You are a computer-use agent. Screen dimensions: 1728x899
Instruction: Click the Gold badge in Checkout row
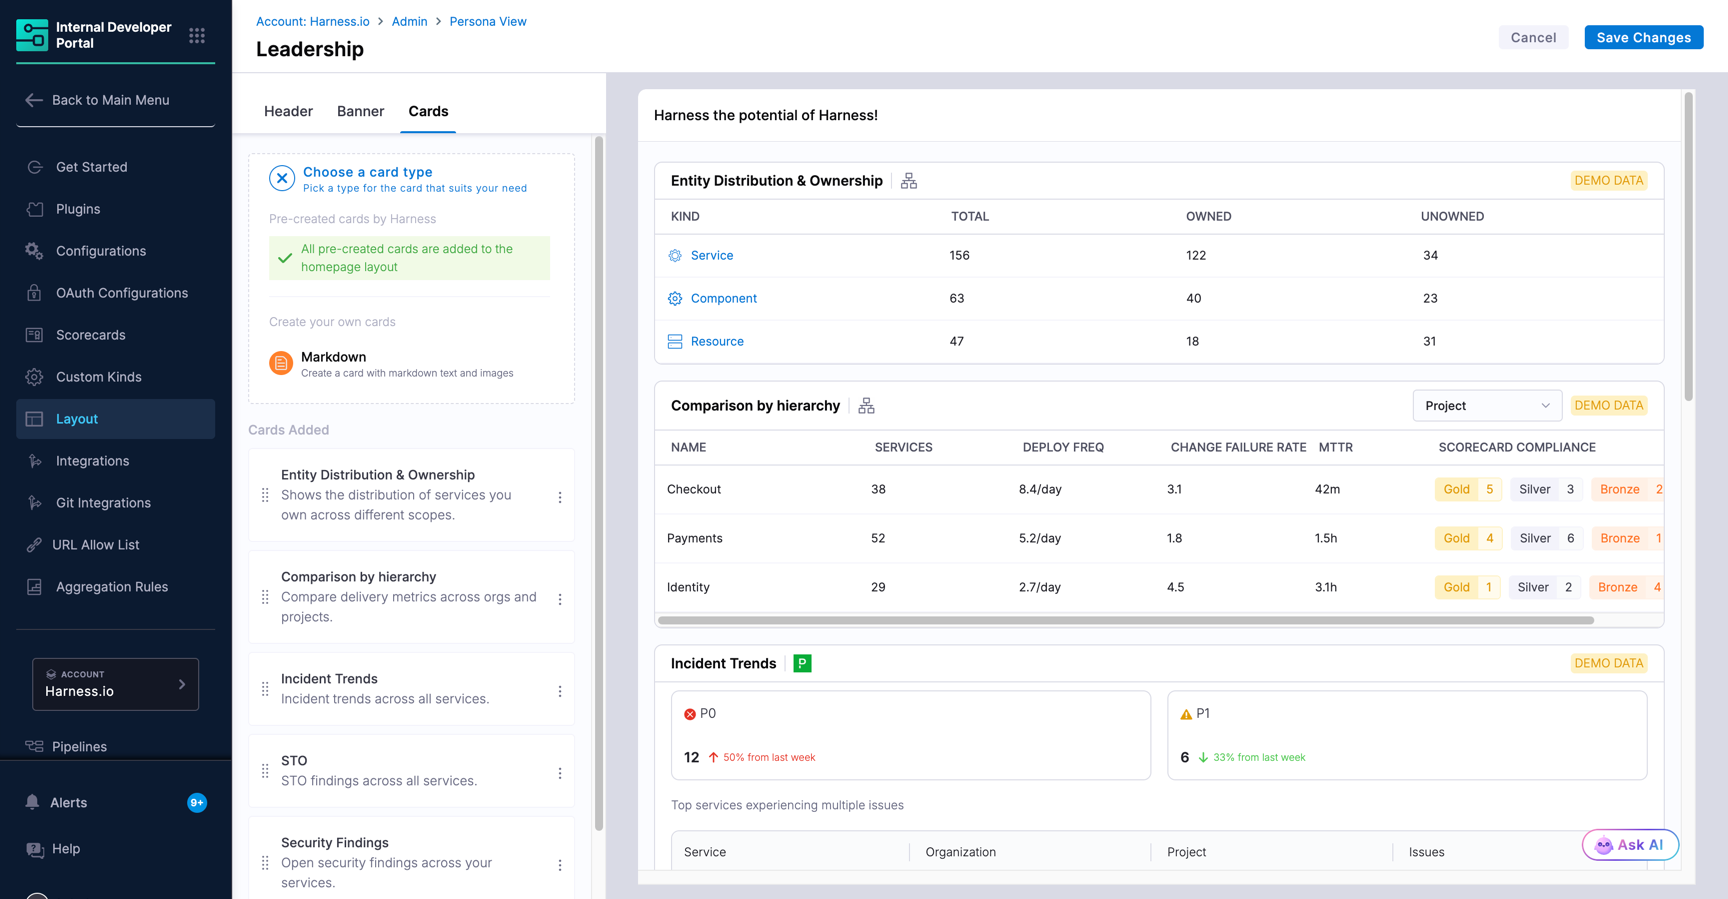[x=1468, y=489]
